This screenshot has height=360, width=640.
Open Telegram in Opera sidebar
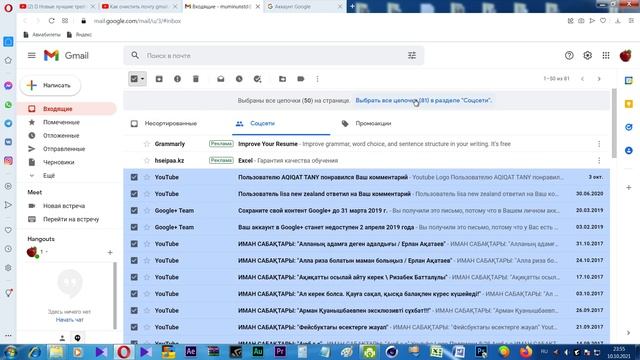tap(8, 123)
